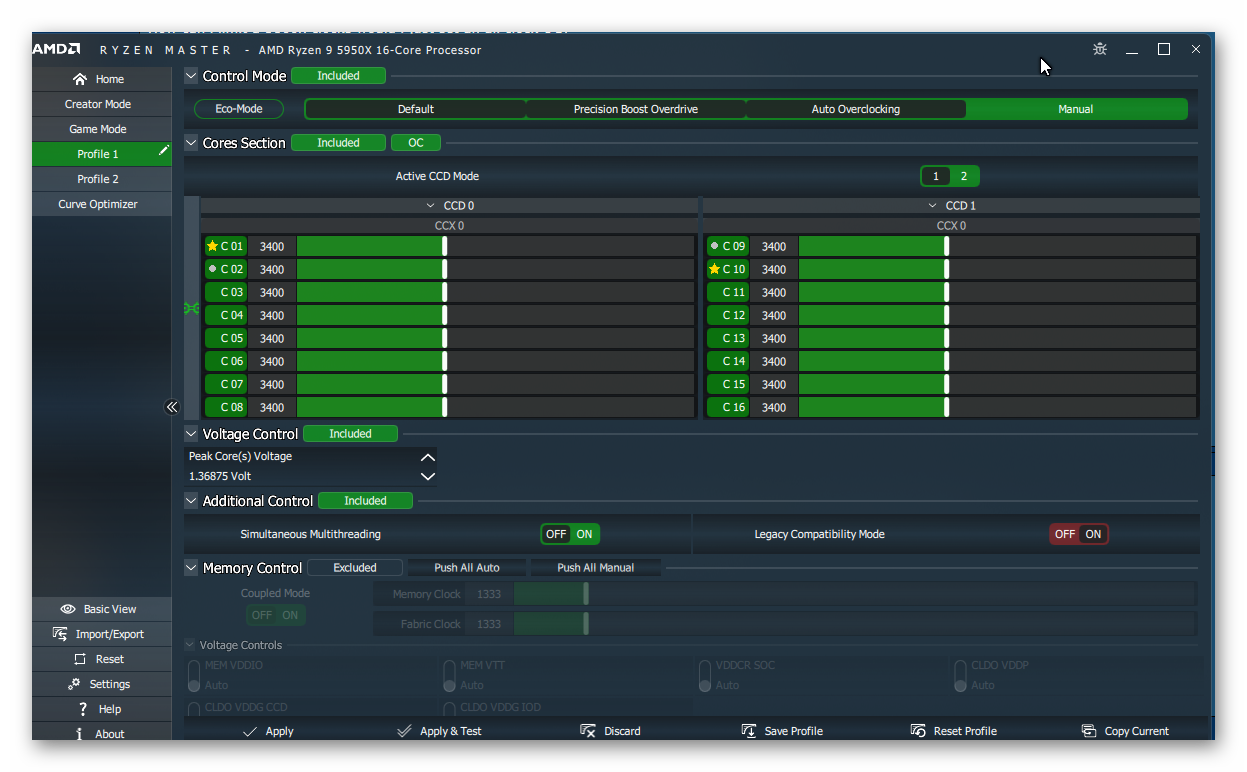The height and width of the screenshot is (772, 1247).
Task: Click the Apply & Test double-check icon
Action: pyautogui.click(x=404, y=731)
